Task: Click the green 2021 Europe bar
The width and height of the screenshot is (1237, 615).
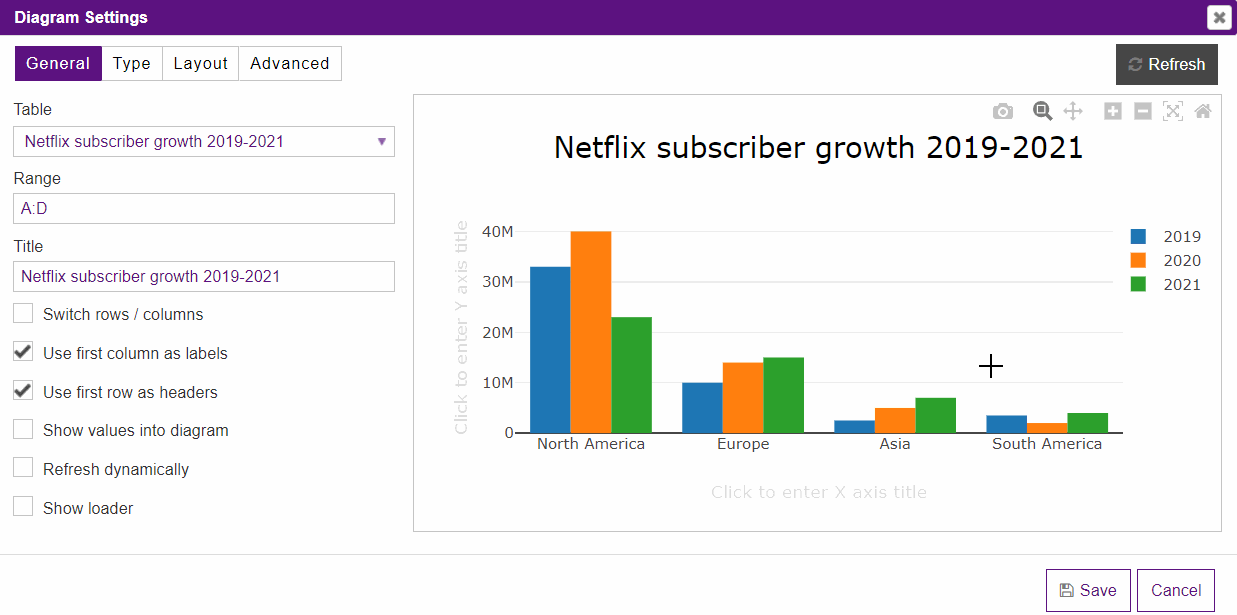Action: 784,395
